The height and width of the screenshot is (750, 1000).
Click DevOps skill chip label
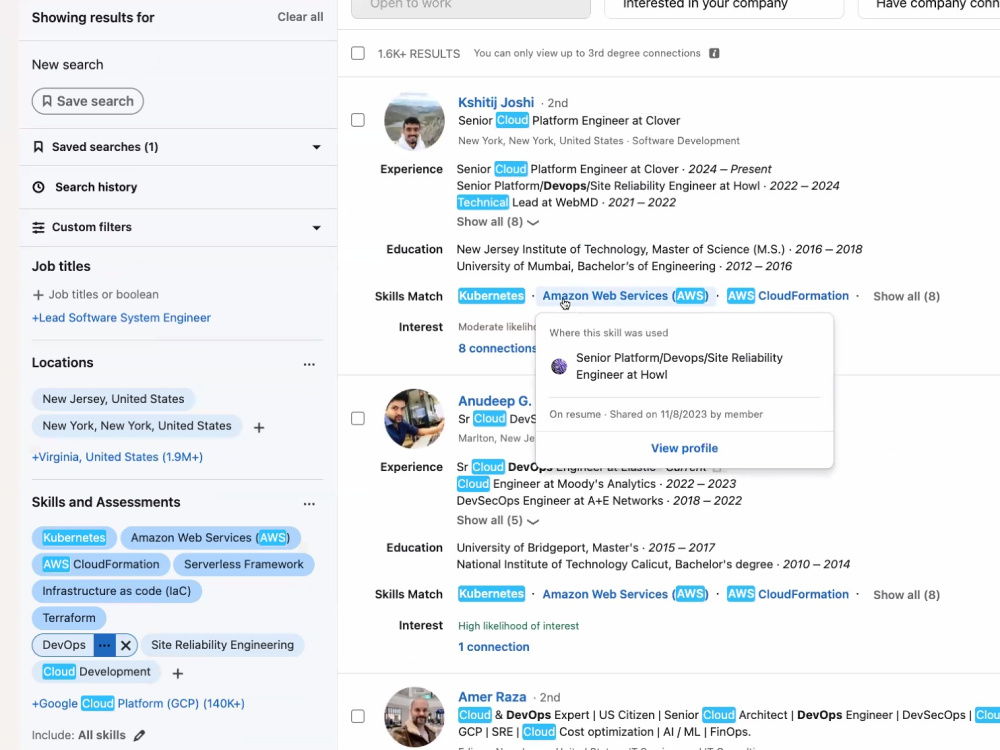[x=64, y=645]
